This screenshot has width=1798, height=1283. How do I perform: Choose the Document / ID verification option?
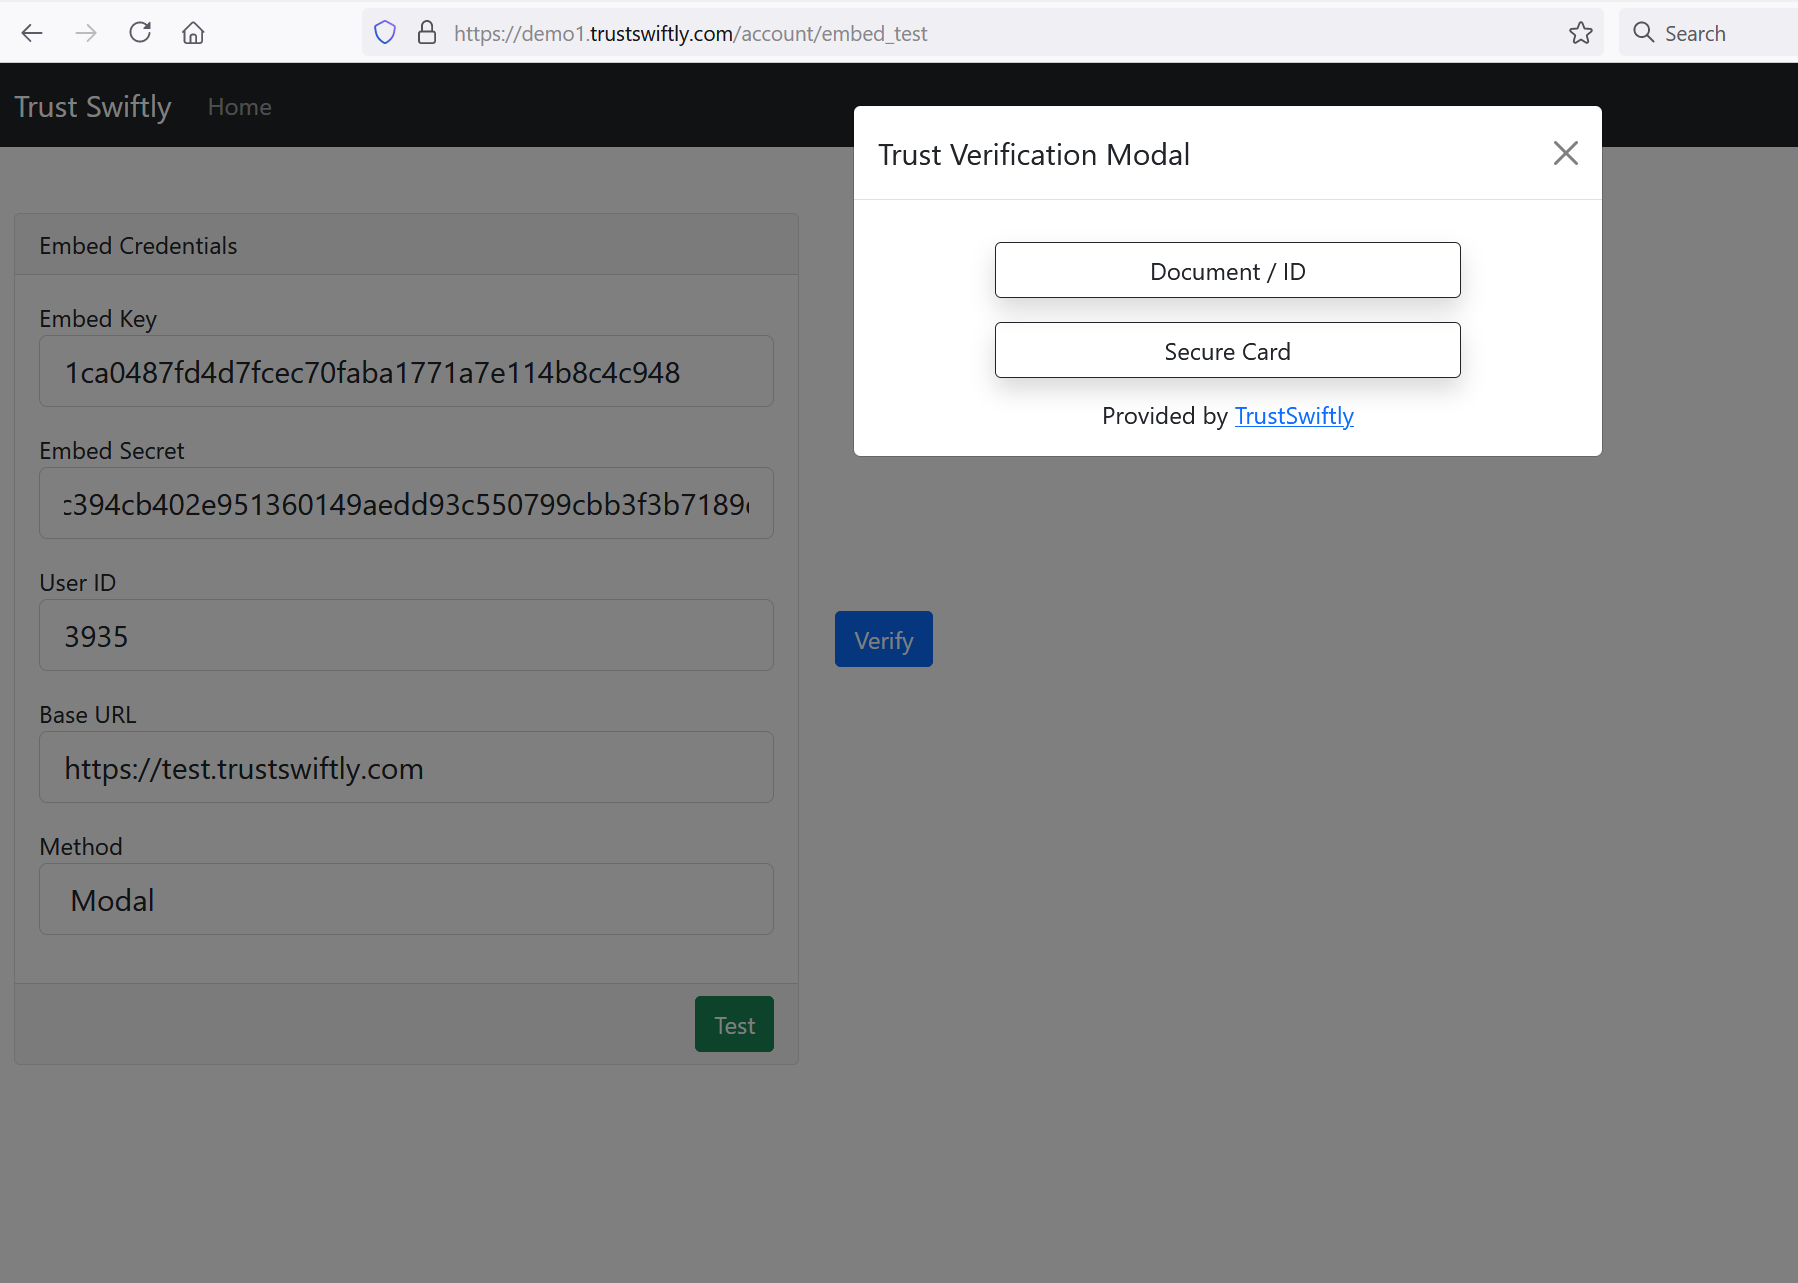tap(1228, 270)
